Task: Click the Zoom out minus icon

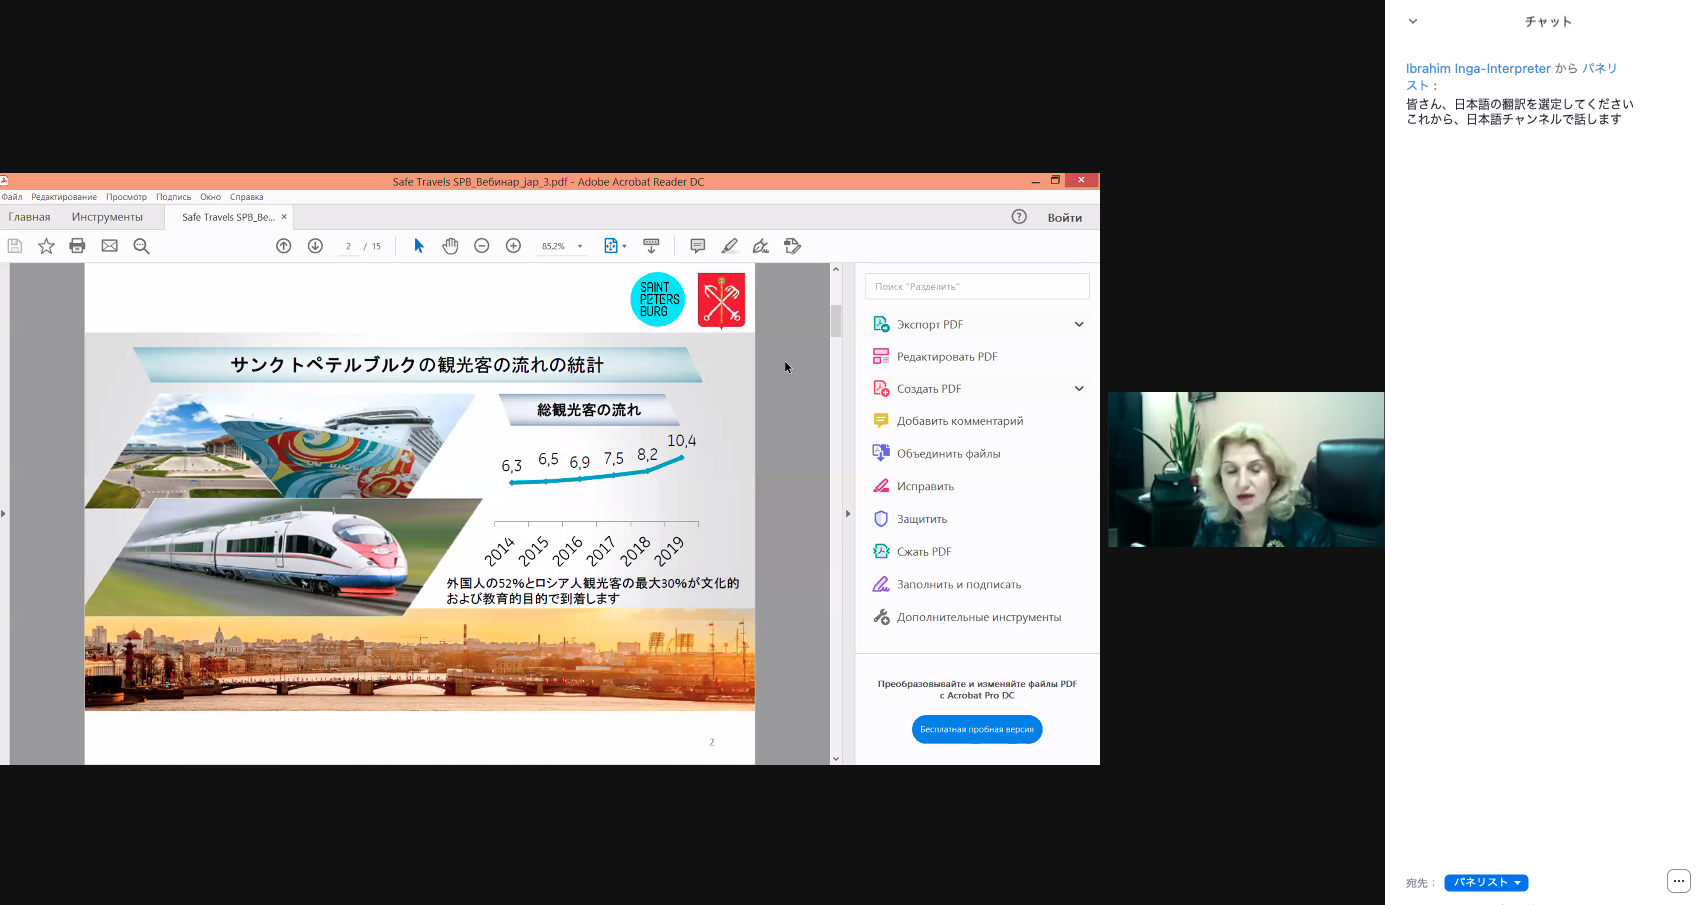Action: 482,246
